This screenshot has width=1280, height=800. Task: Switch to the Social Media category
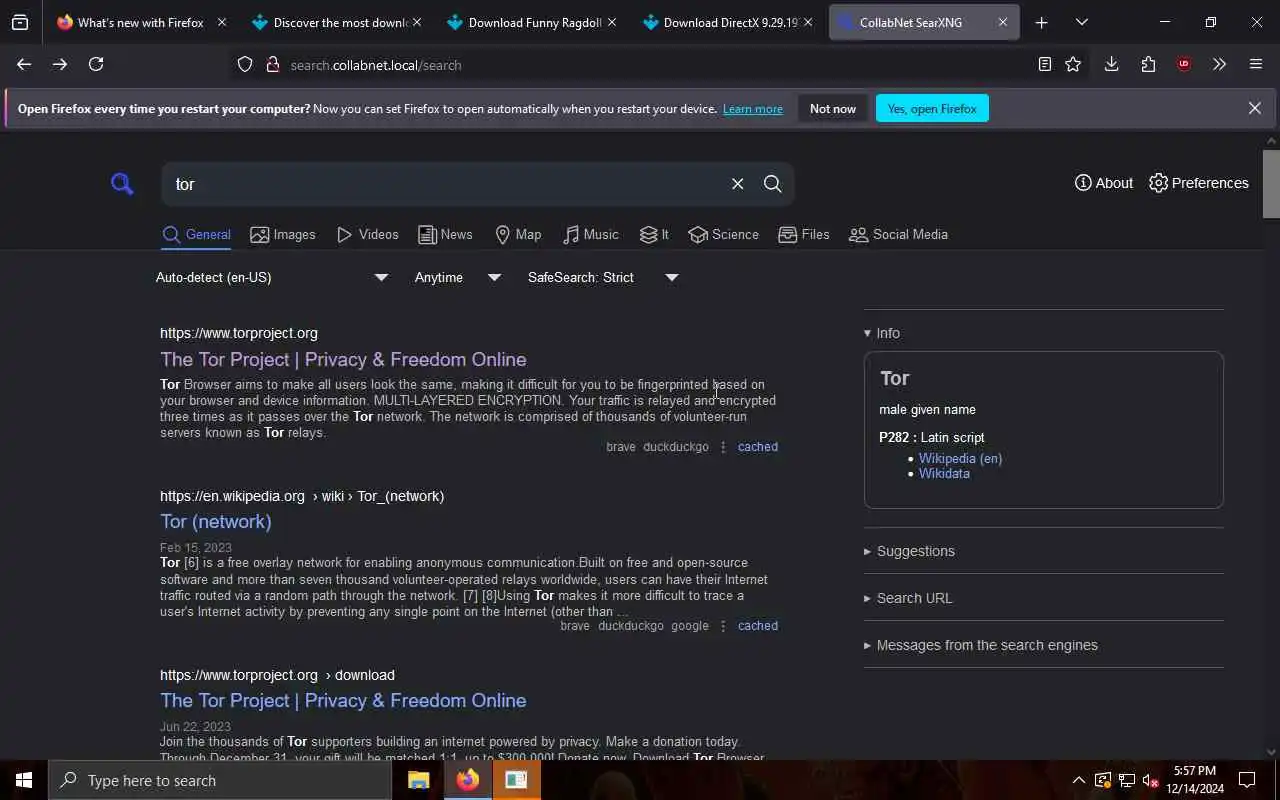coord(898,234)
